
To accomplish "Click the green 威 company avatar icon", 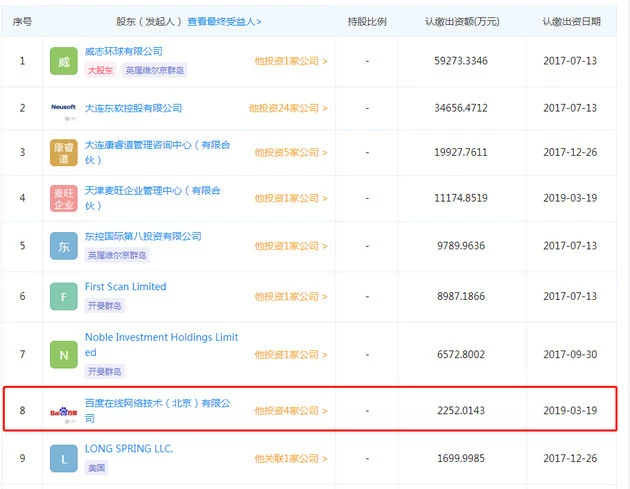I will [x=63, y=61].
